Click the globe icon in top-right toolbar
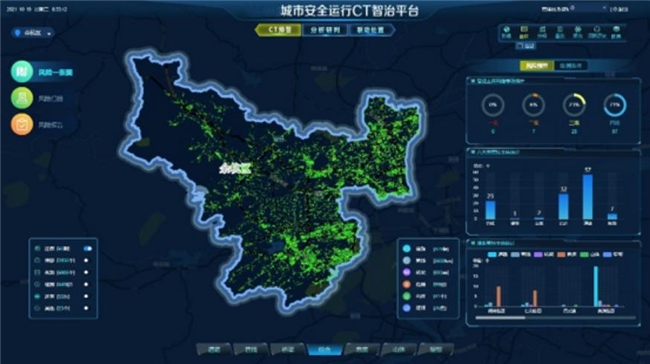Screen dimensions: 650x364 (x=506, y=30)
